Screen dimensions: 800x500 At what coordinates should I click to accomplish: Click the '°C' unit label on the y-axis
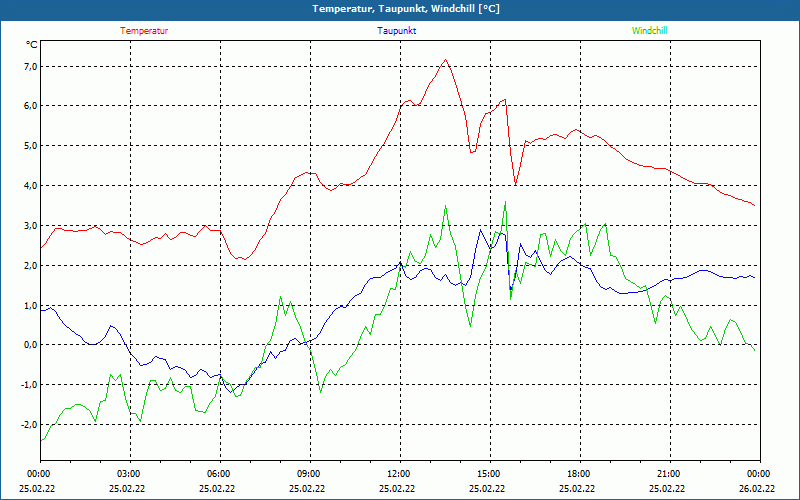click(32, 45)
